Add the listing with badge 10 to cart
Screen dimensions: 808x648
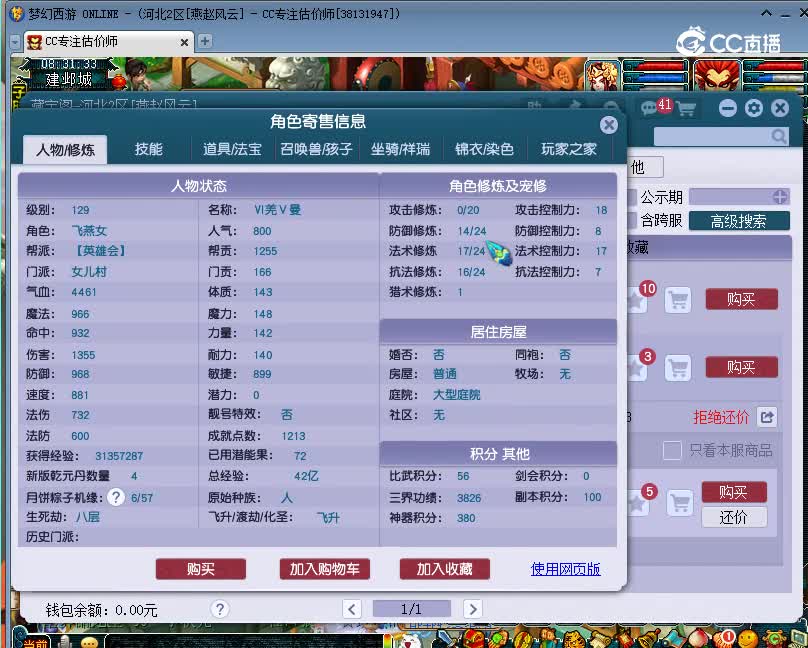click(678, 300)
